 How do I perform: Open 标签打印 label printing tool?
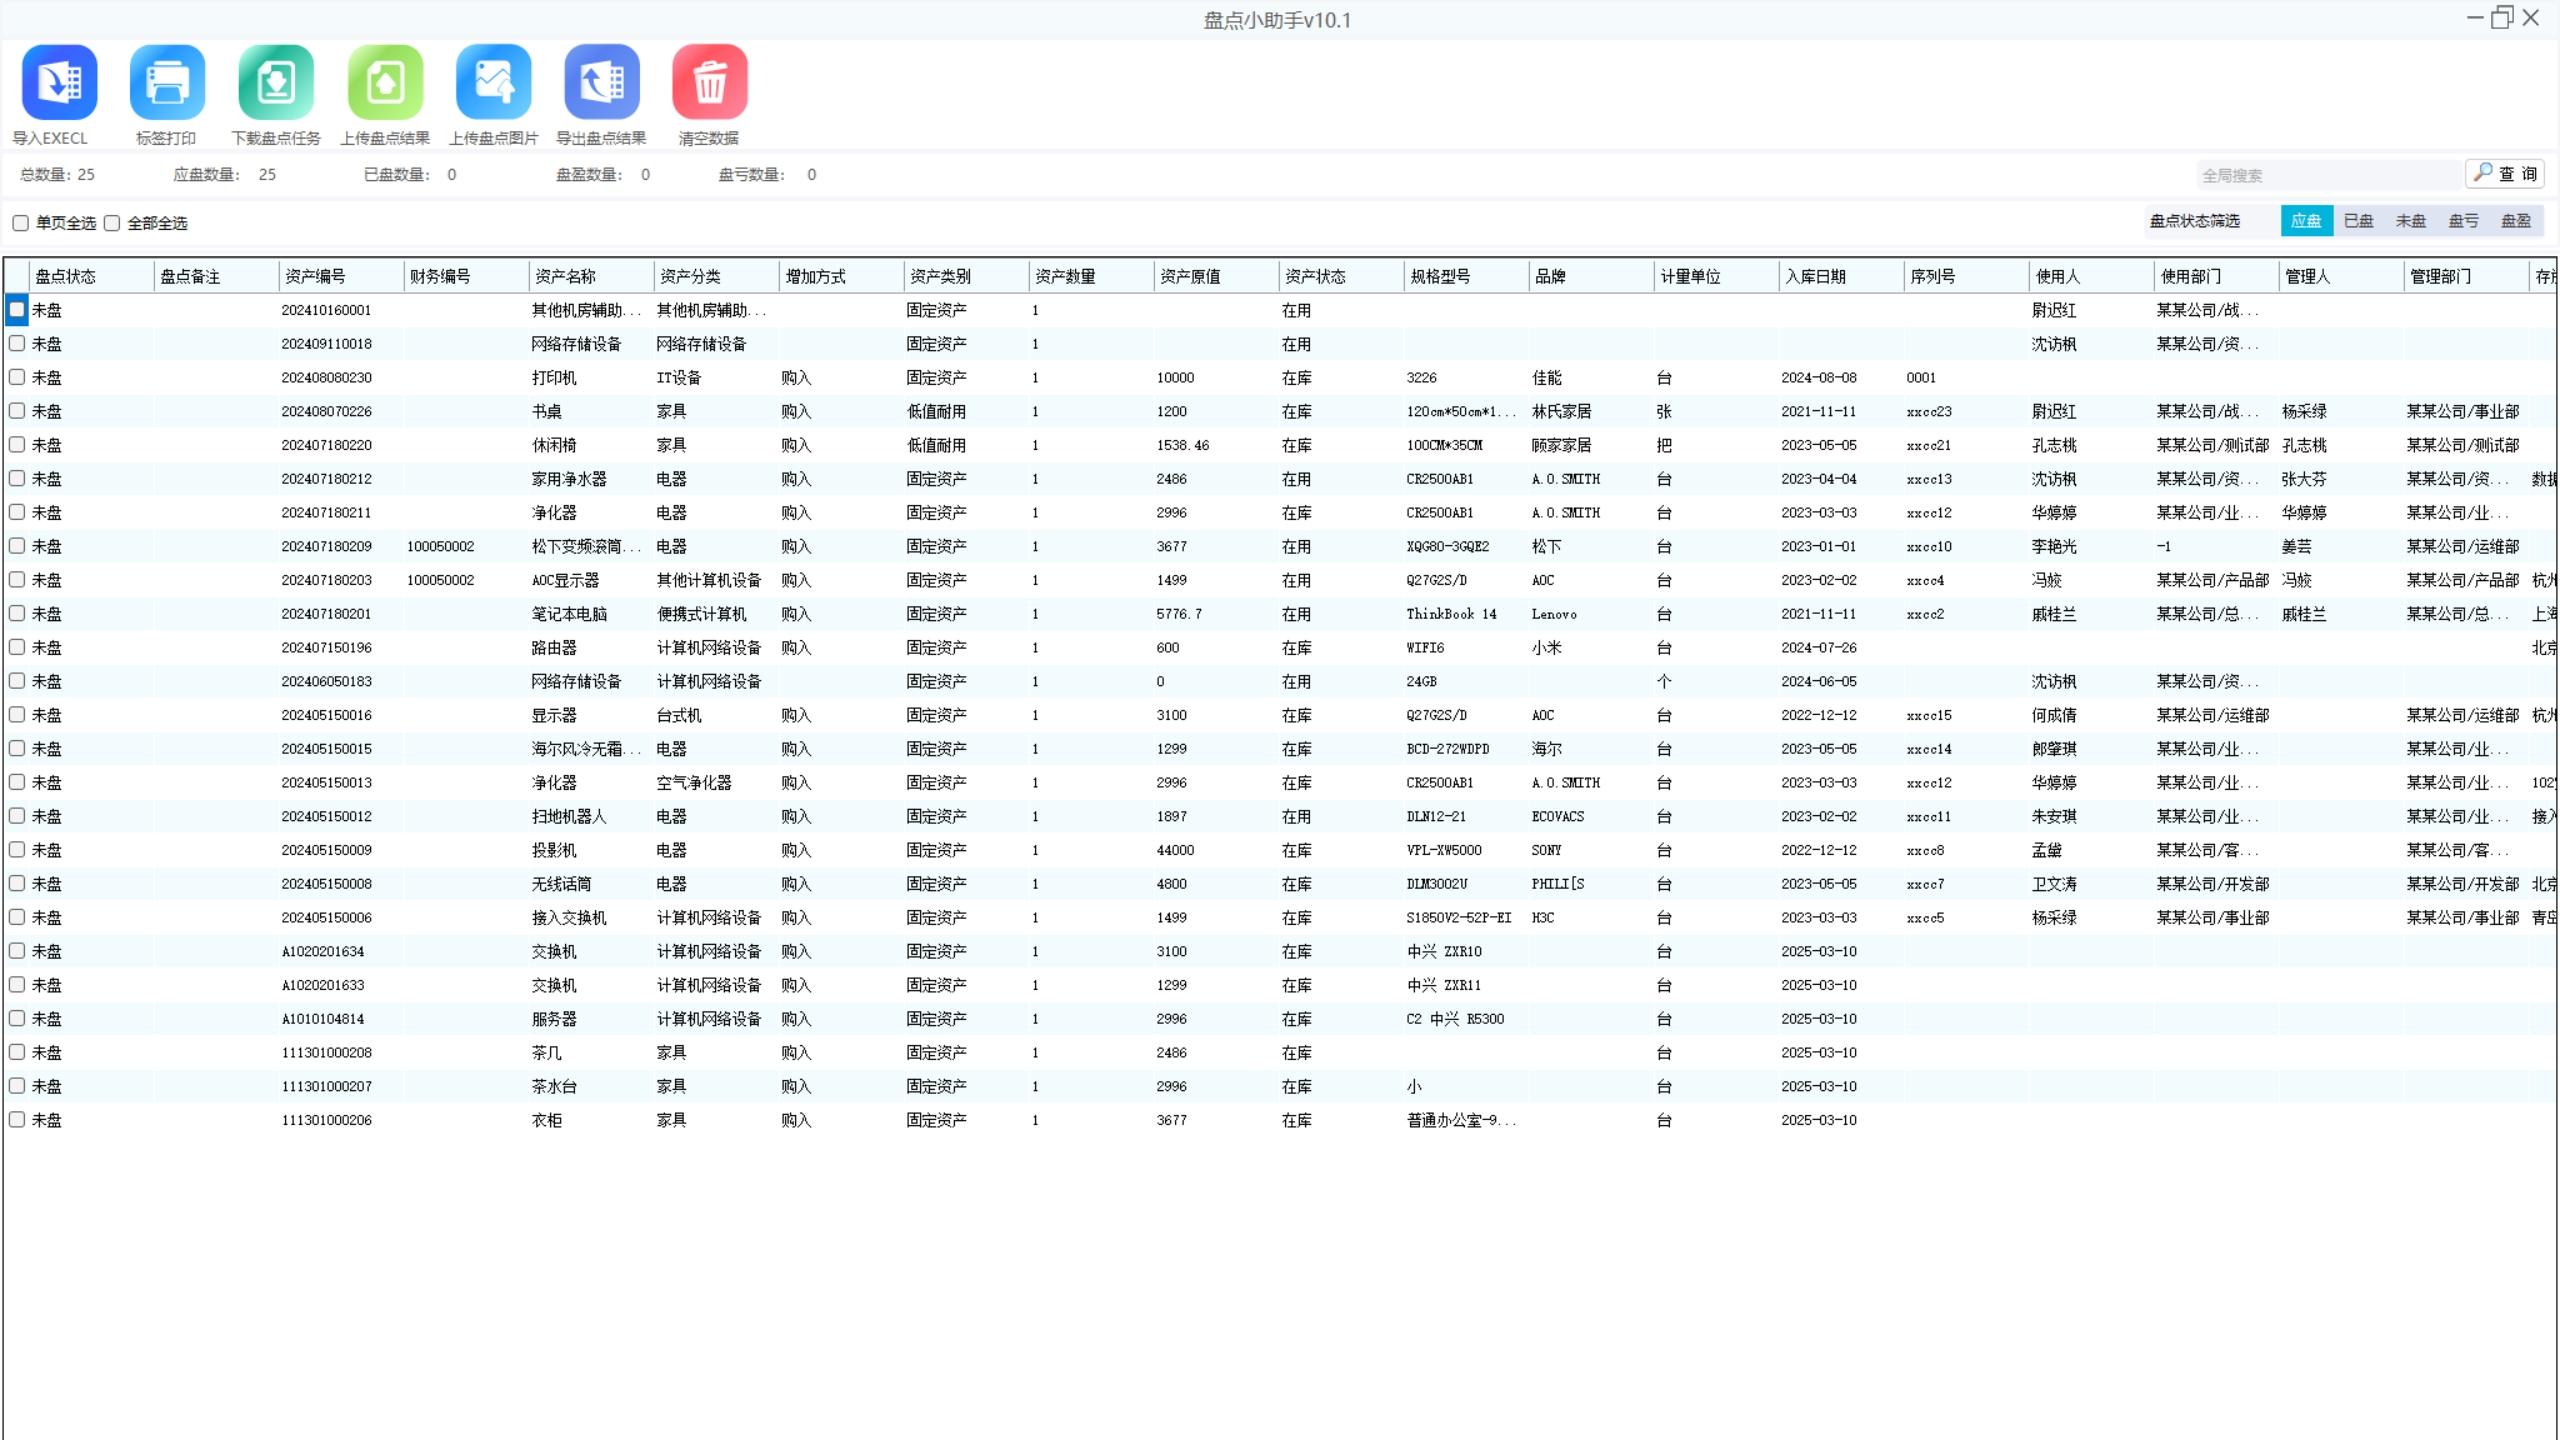click(167, 82)
